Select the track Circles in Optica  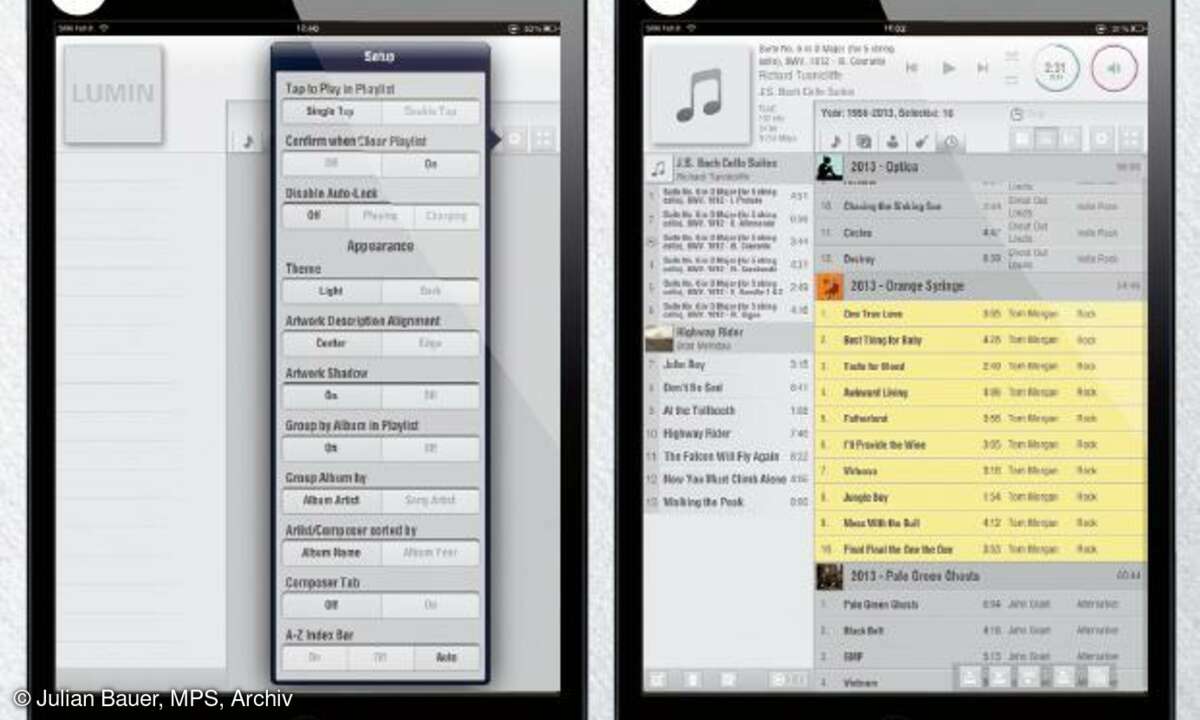click(980, 233)
